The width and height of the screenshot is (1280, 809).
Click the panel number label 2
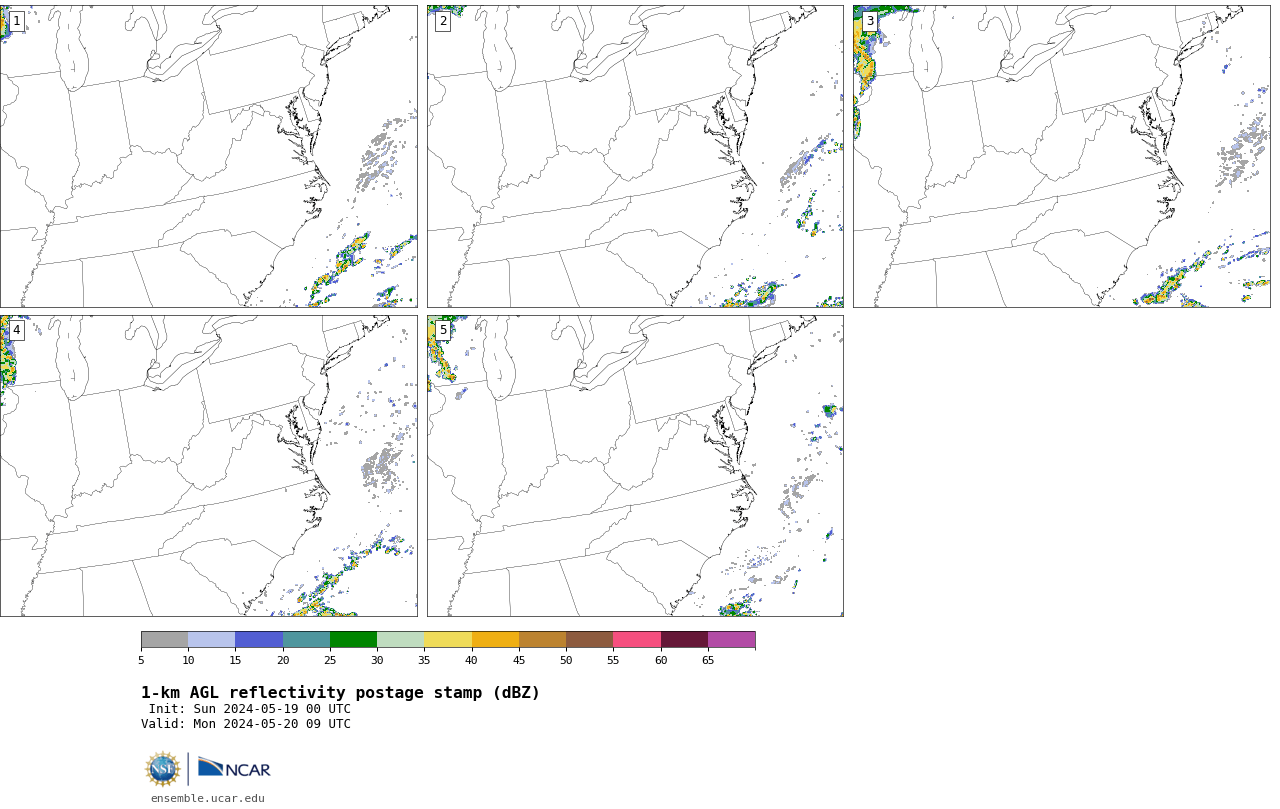pyautogui.click(x=443, y=21)
